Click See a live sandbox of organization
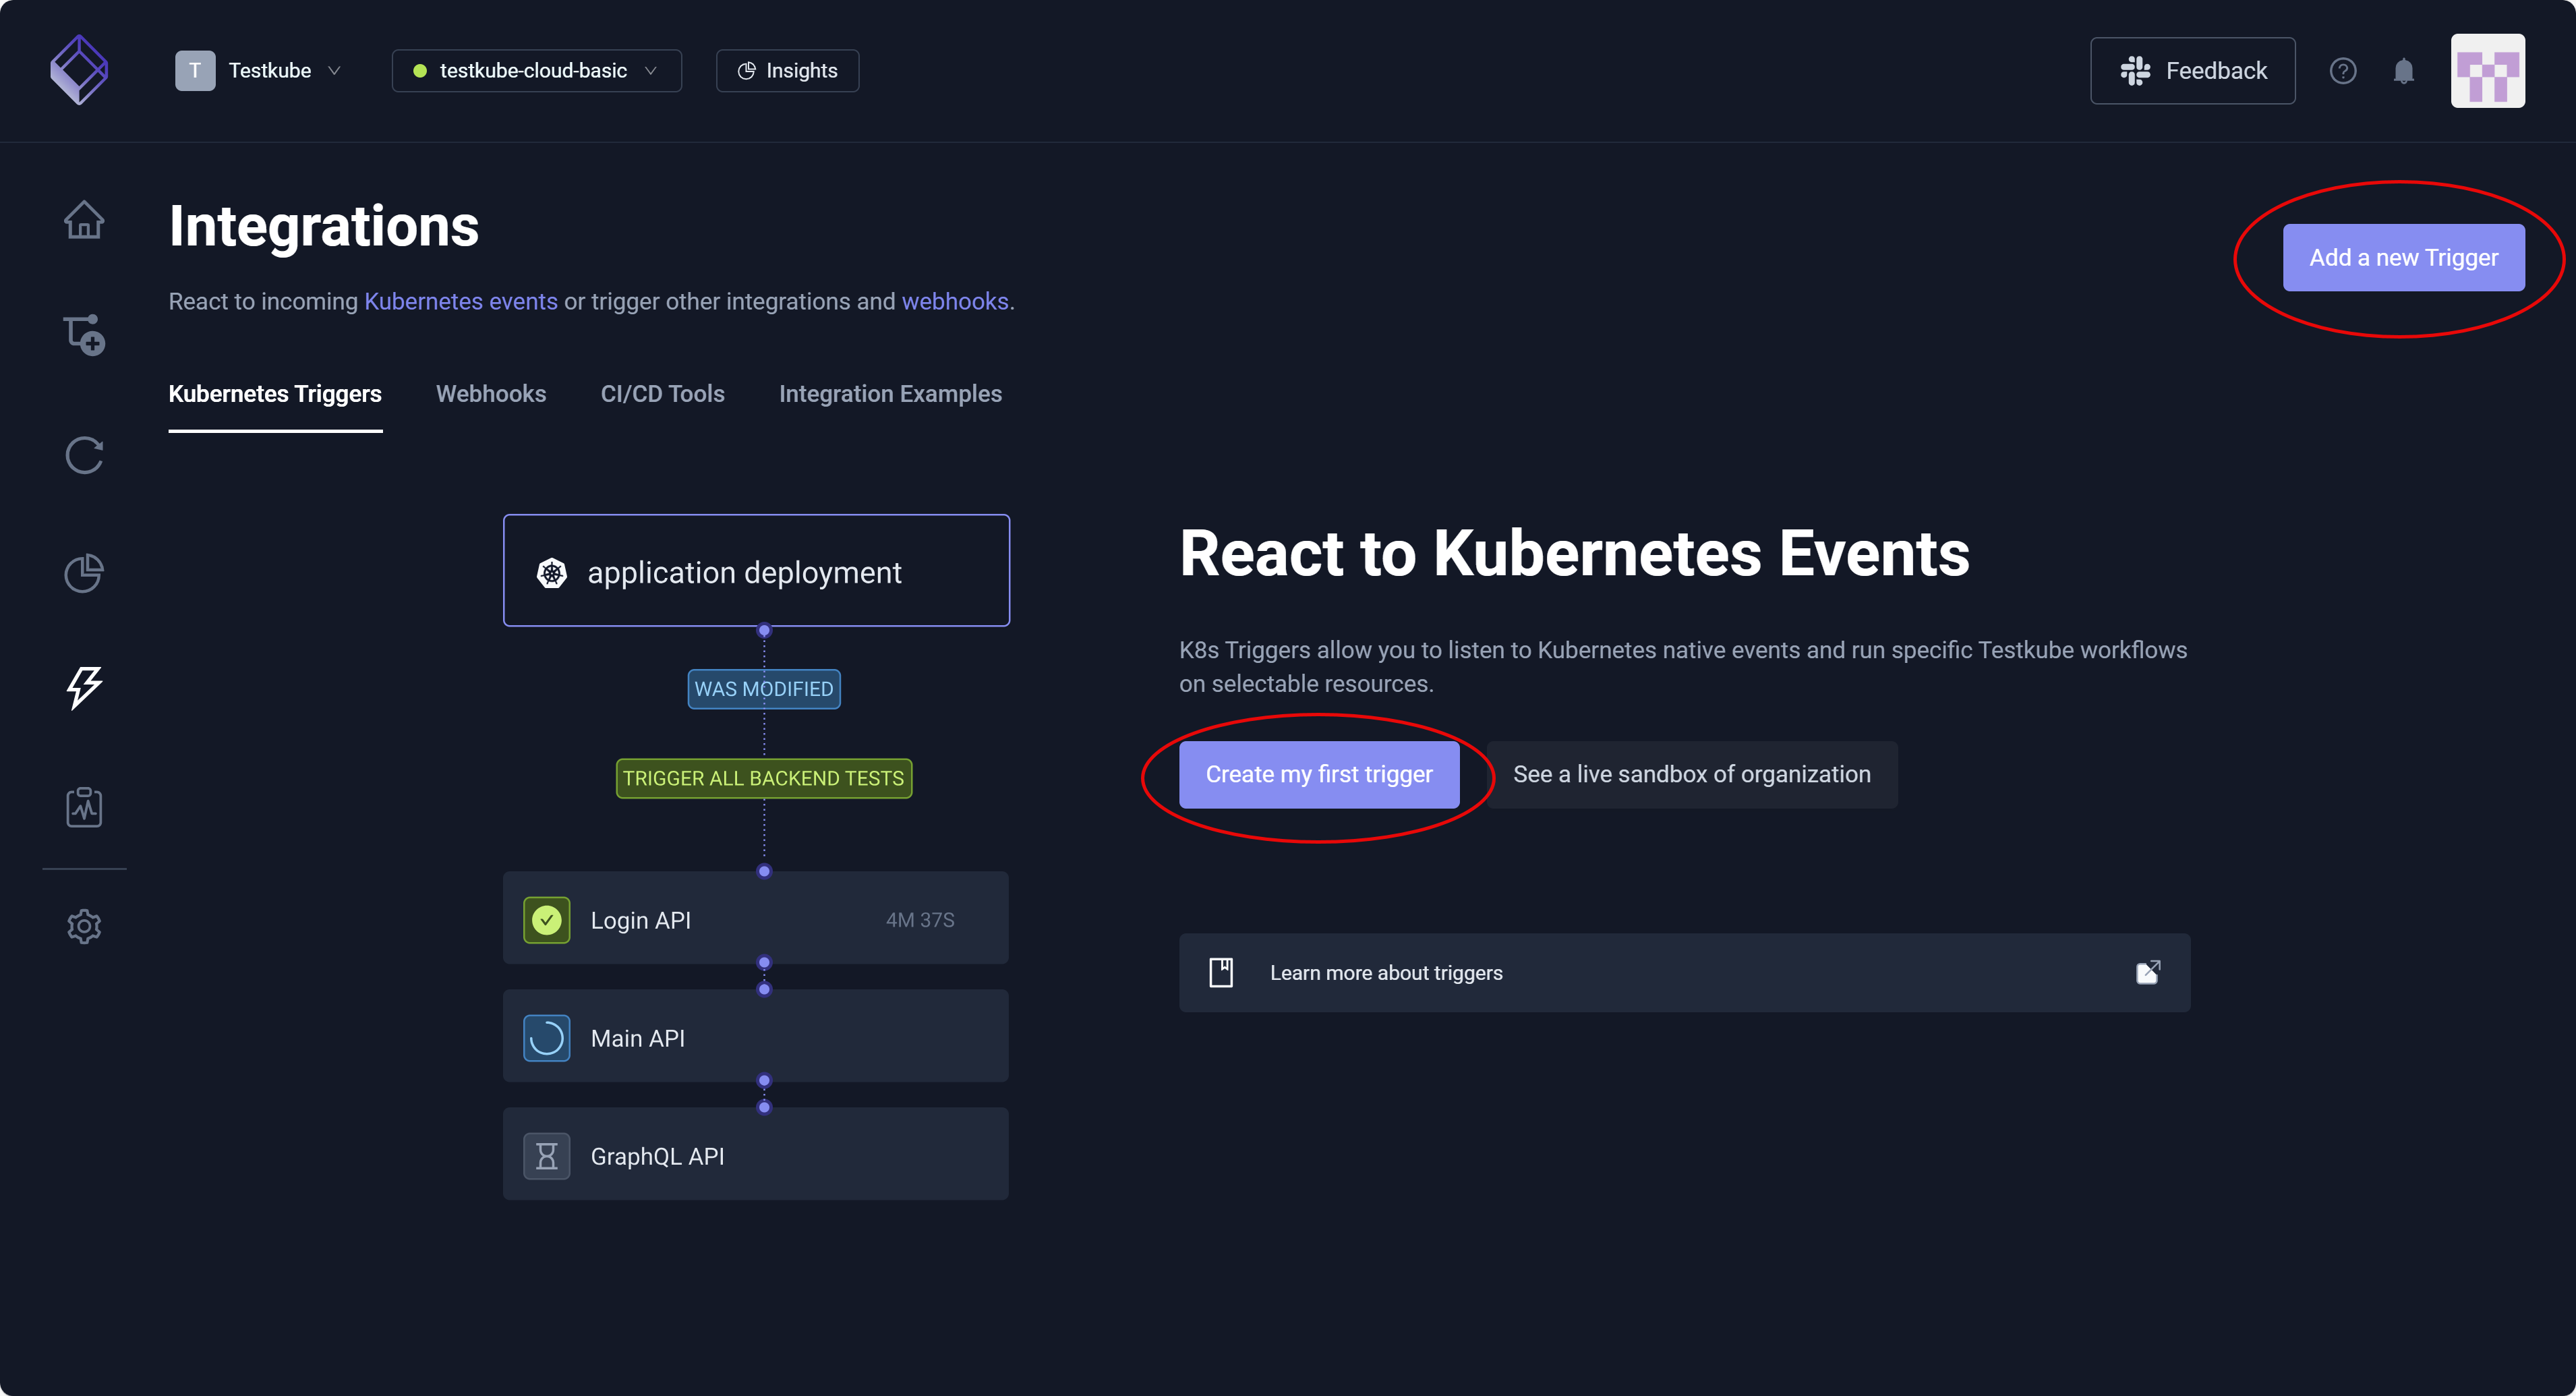The image size is (2576, 1396). pyautogui.click(x=1691, y=774)
